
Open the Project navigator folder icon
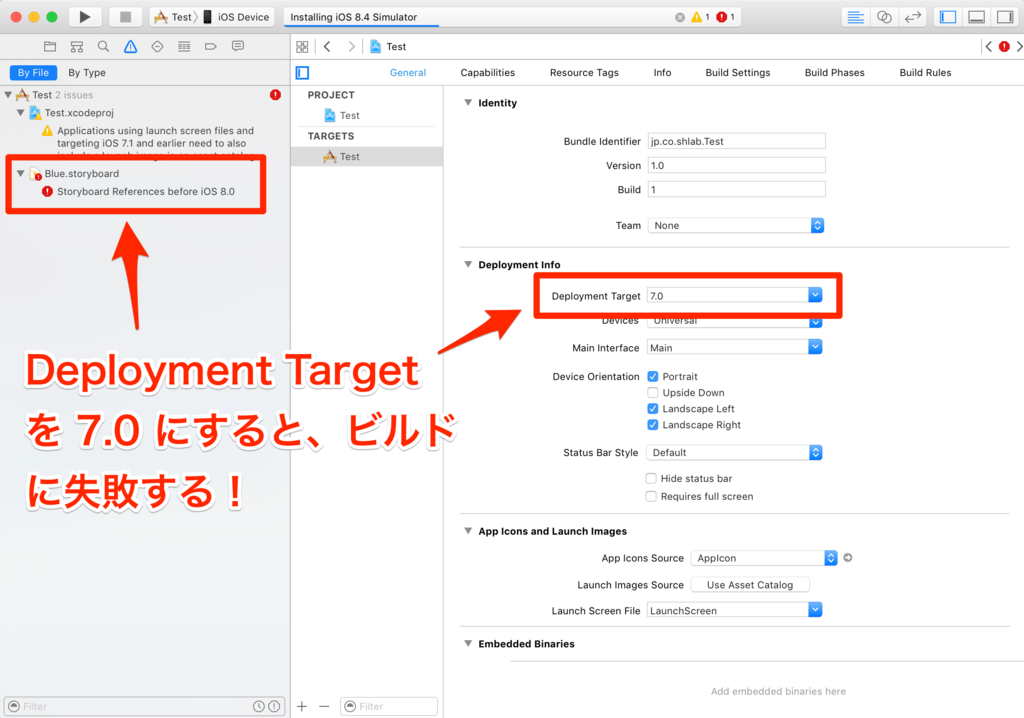50,46
